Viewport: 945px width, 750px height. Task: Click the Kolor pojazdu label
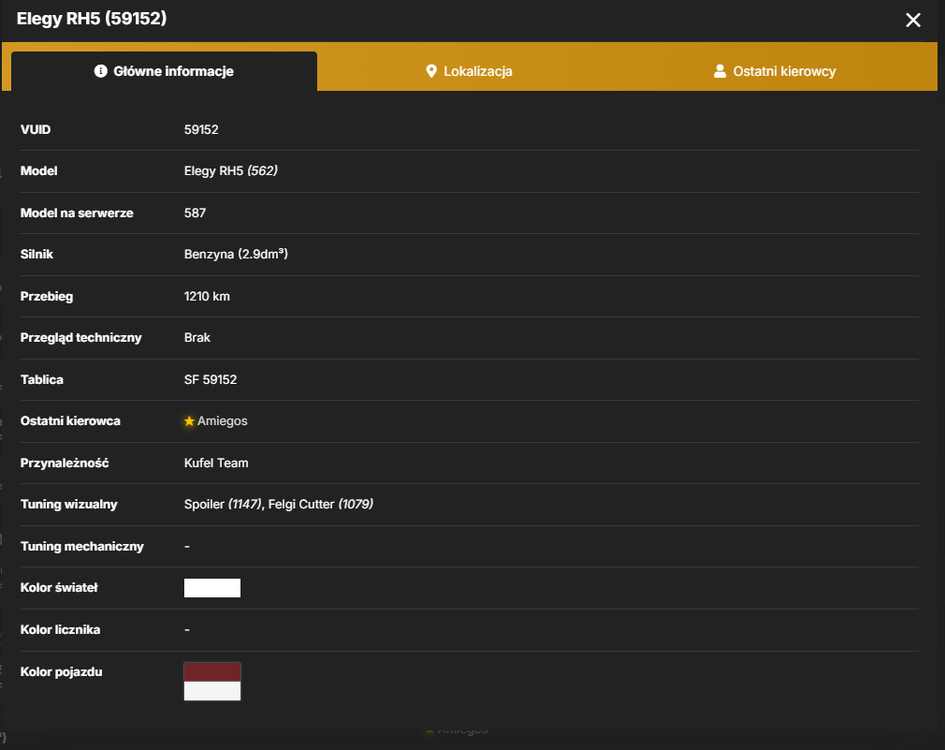click(x=61, y=672)
